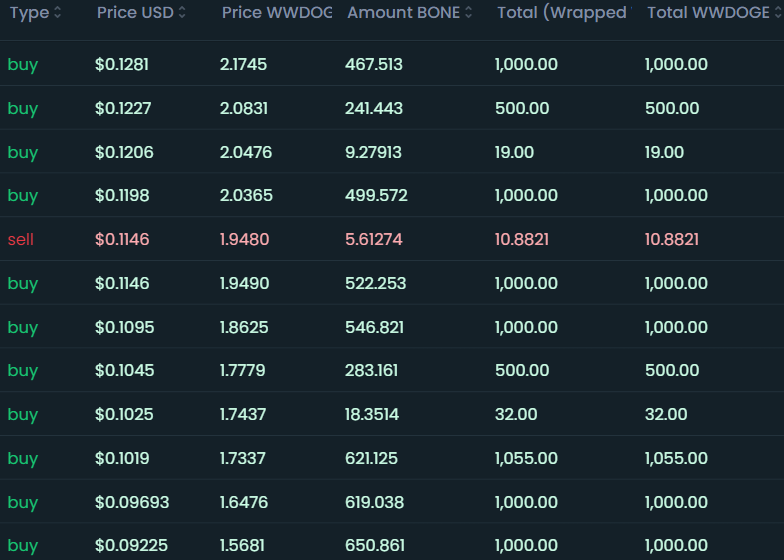Select the 32.00 Total WWDOGE cell

point(666,414)
